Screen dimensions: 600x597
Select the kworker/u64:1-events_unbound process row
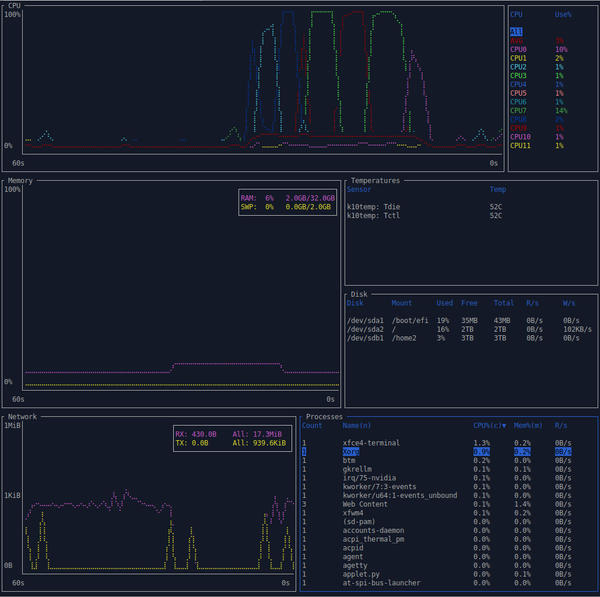point(437,496)
